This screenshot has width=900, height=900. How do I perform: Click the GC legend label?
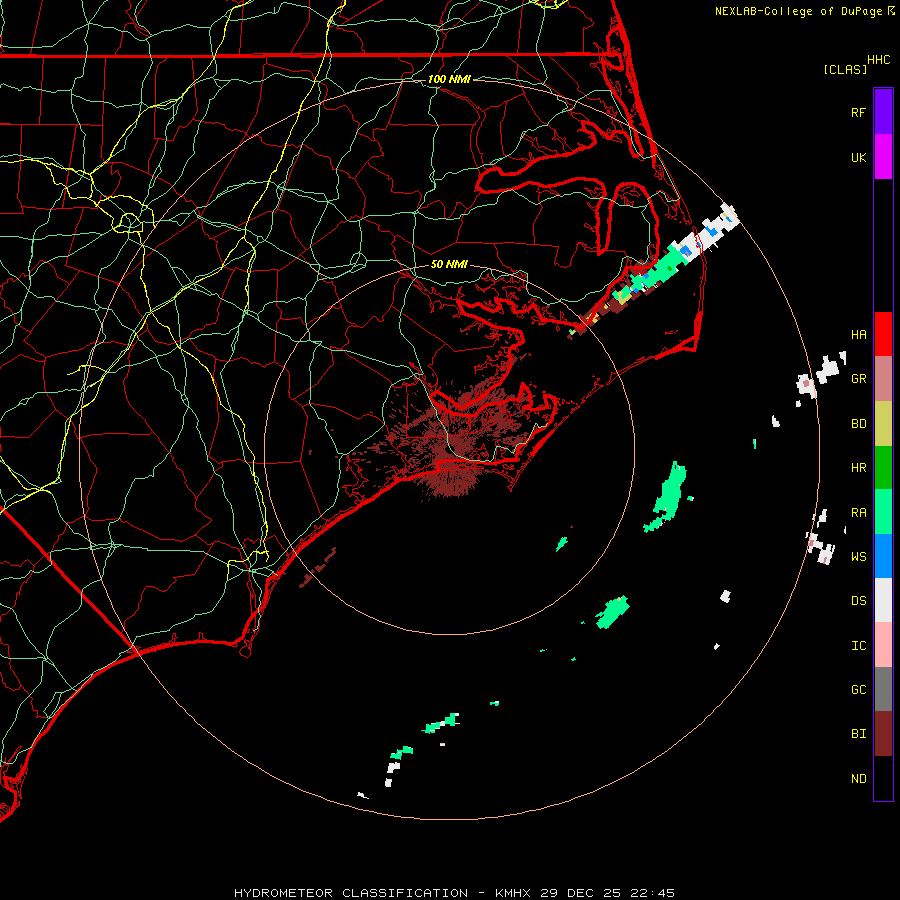pyautogui.click(x=858, y=690)
